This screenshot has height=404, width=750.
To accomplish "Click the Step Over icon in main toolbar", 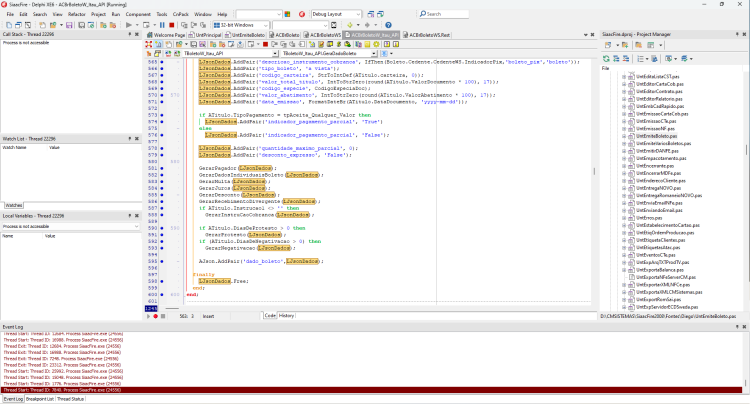I will coord(194,25).
